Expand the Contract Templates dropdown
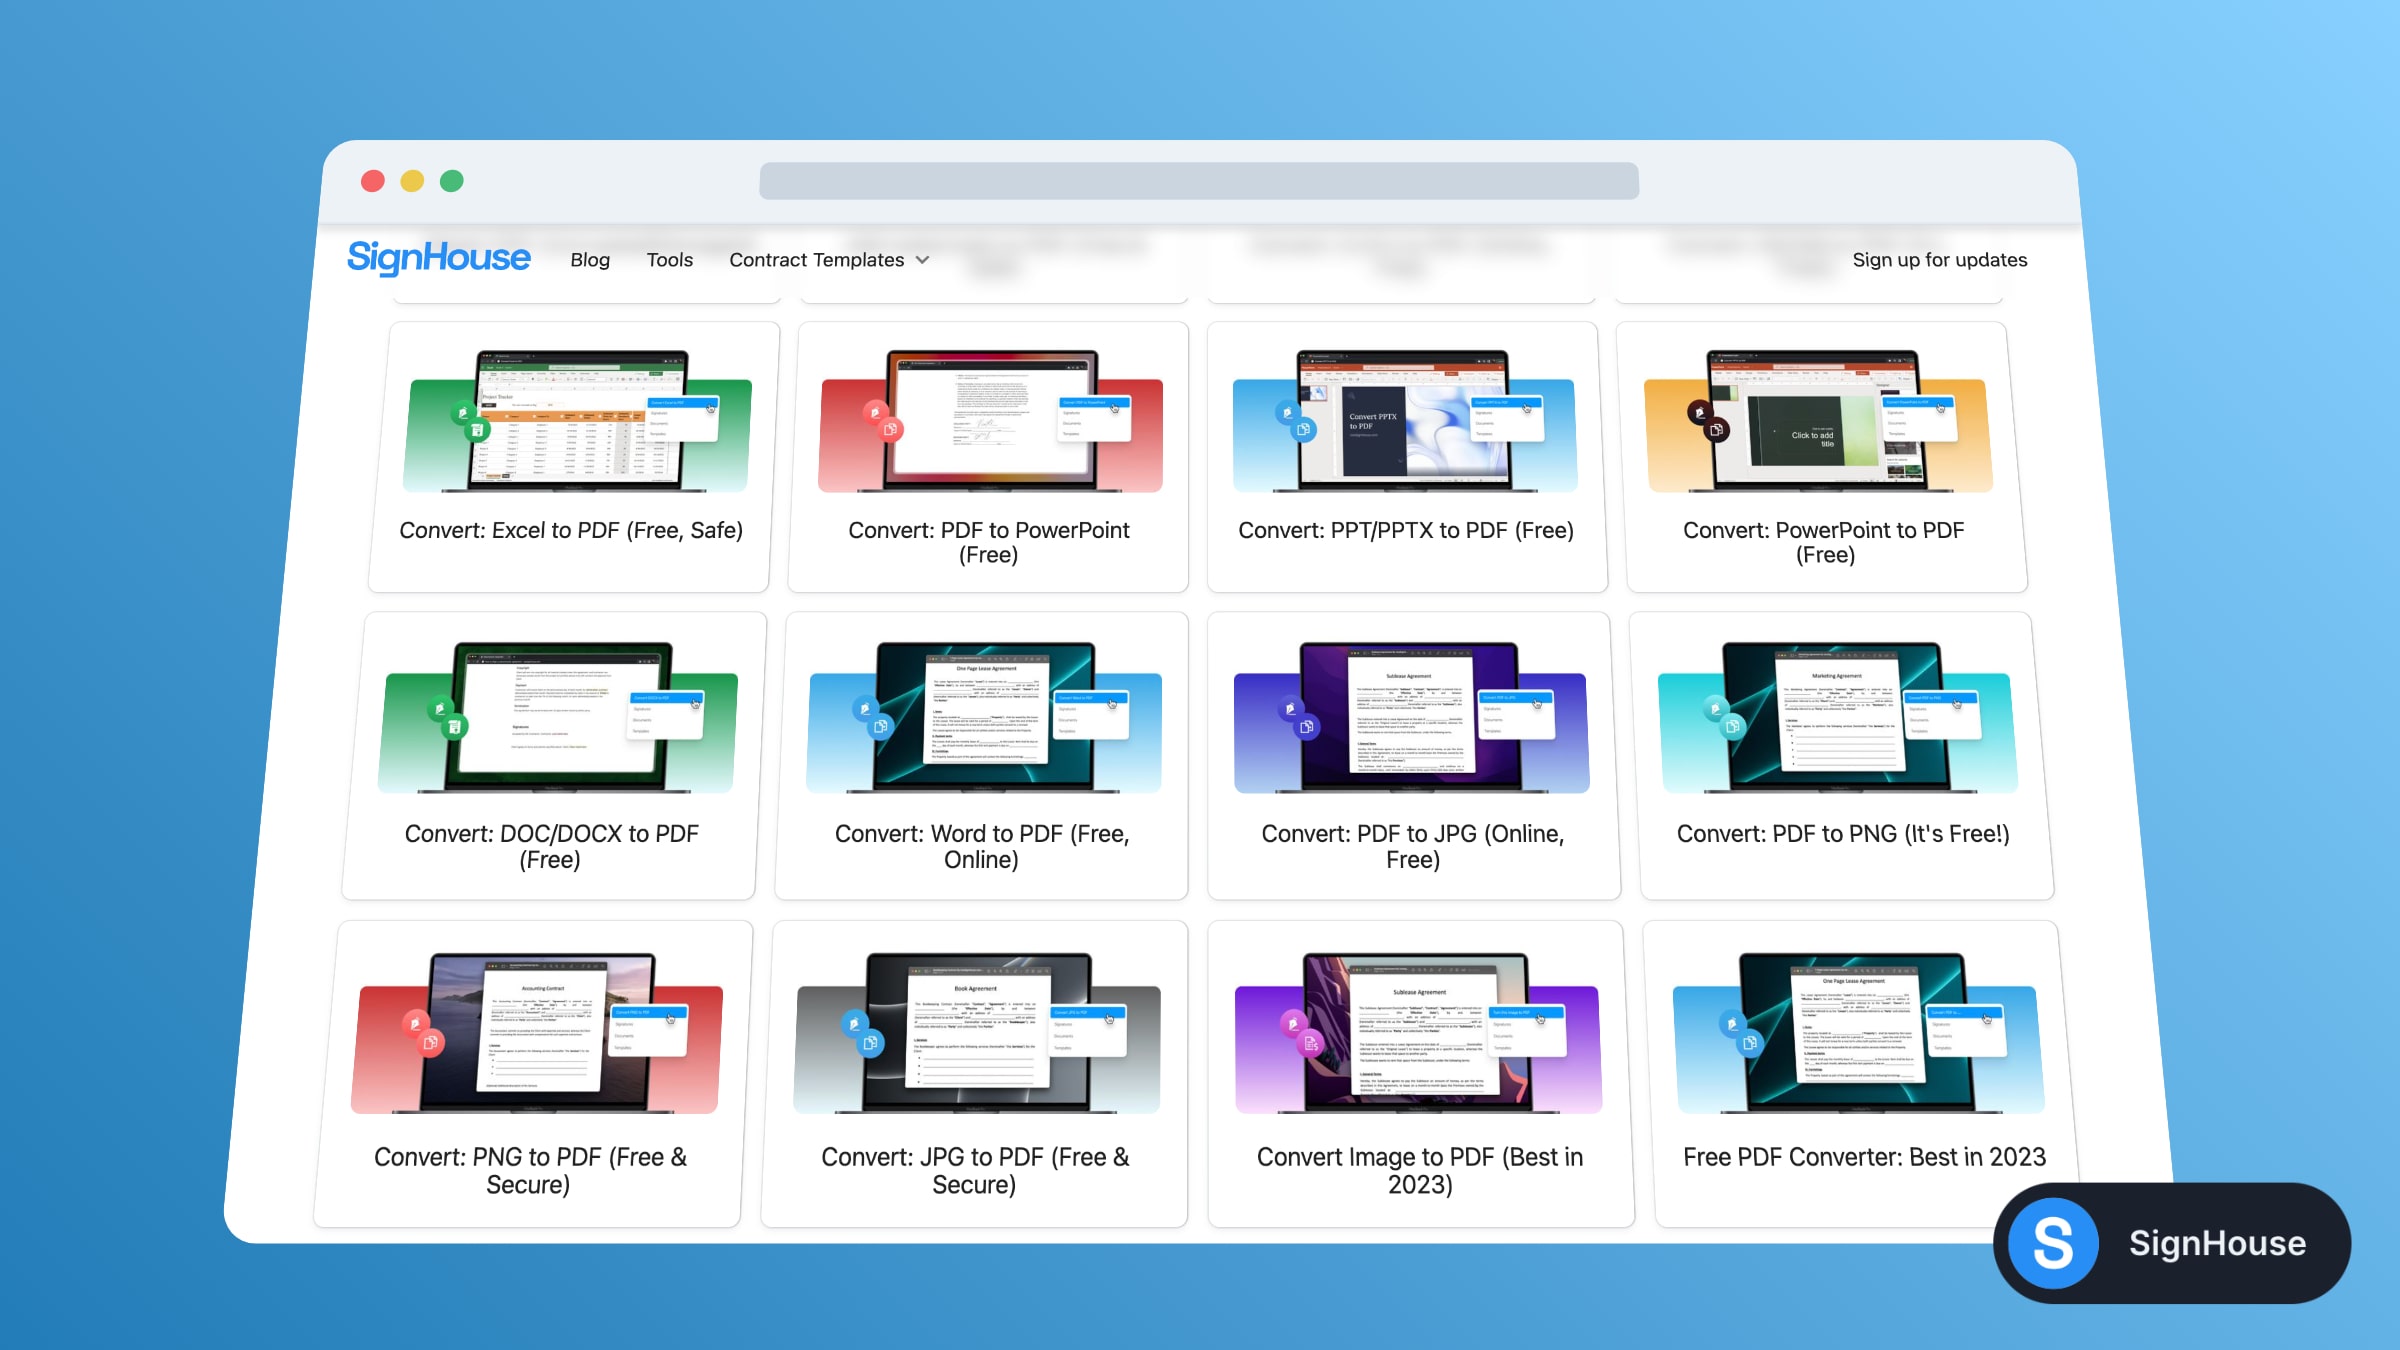Viewport: 2400px width, 1350px height. tap(828, 259)
